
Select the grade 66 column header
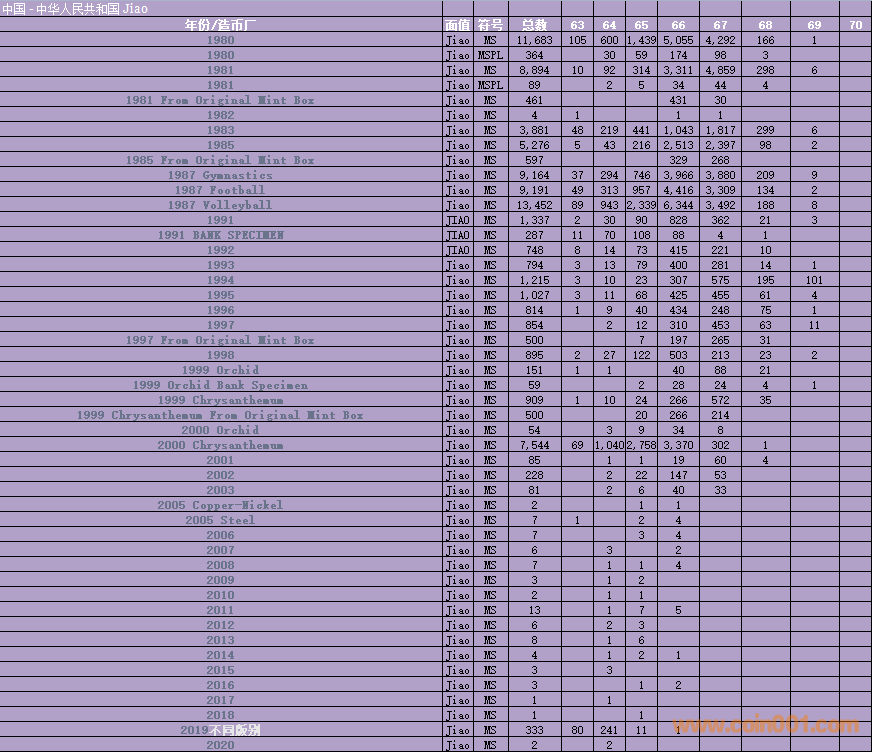coord(678,24)
